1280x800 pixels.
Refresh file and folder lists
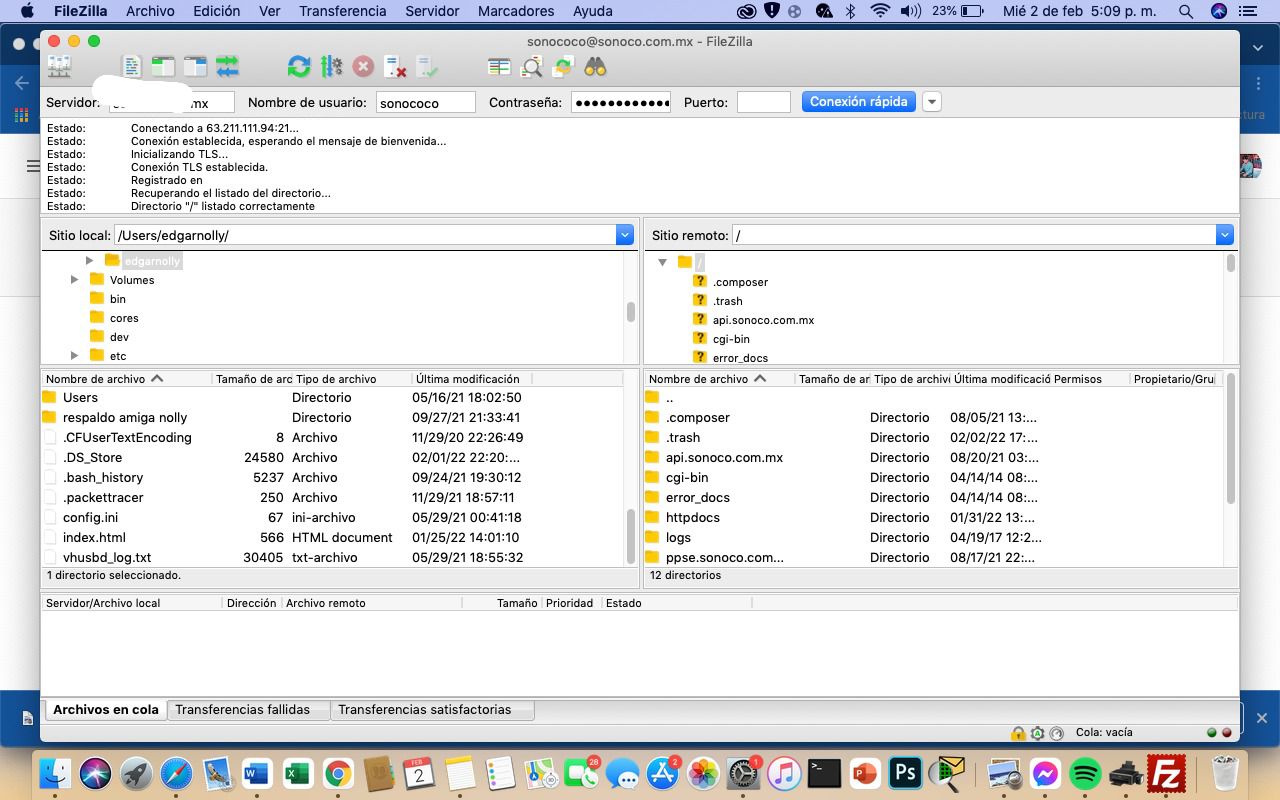pos(298,67)
